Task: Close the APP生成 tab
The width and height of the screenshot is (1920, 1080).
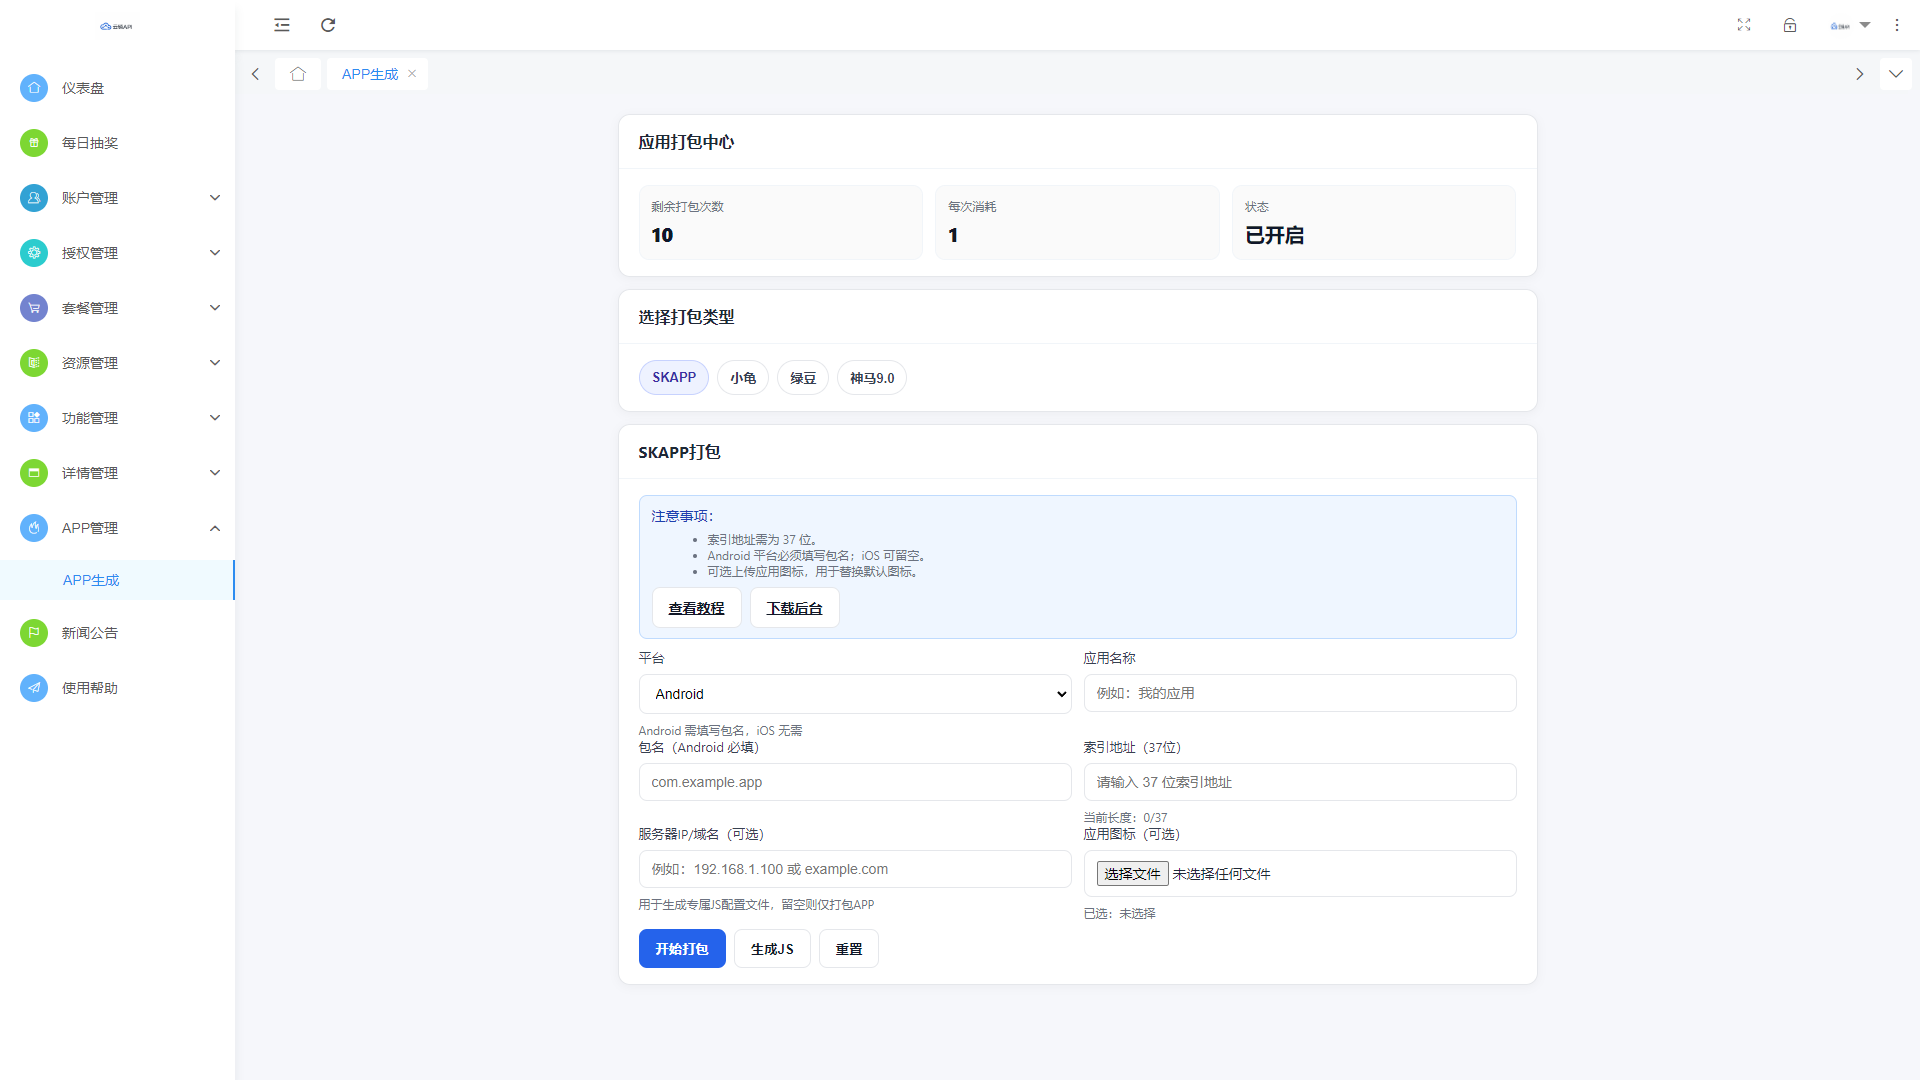Action: [412, 74]
